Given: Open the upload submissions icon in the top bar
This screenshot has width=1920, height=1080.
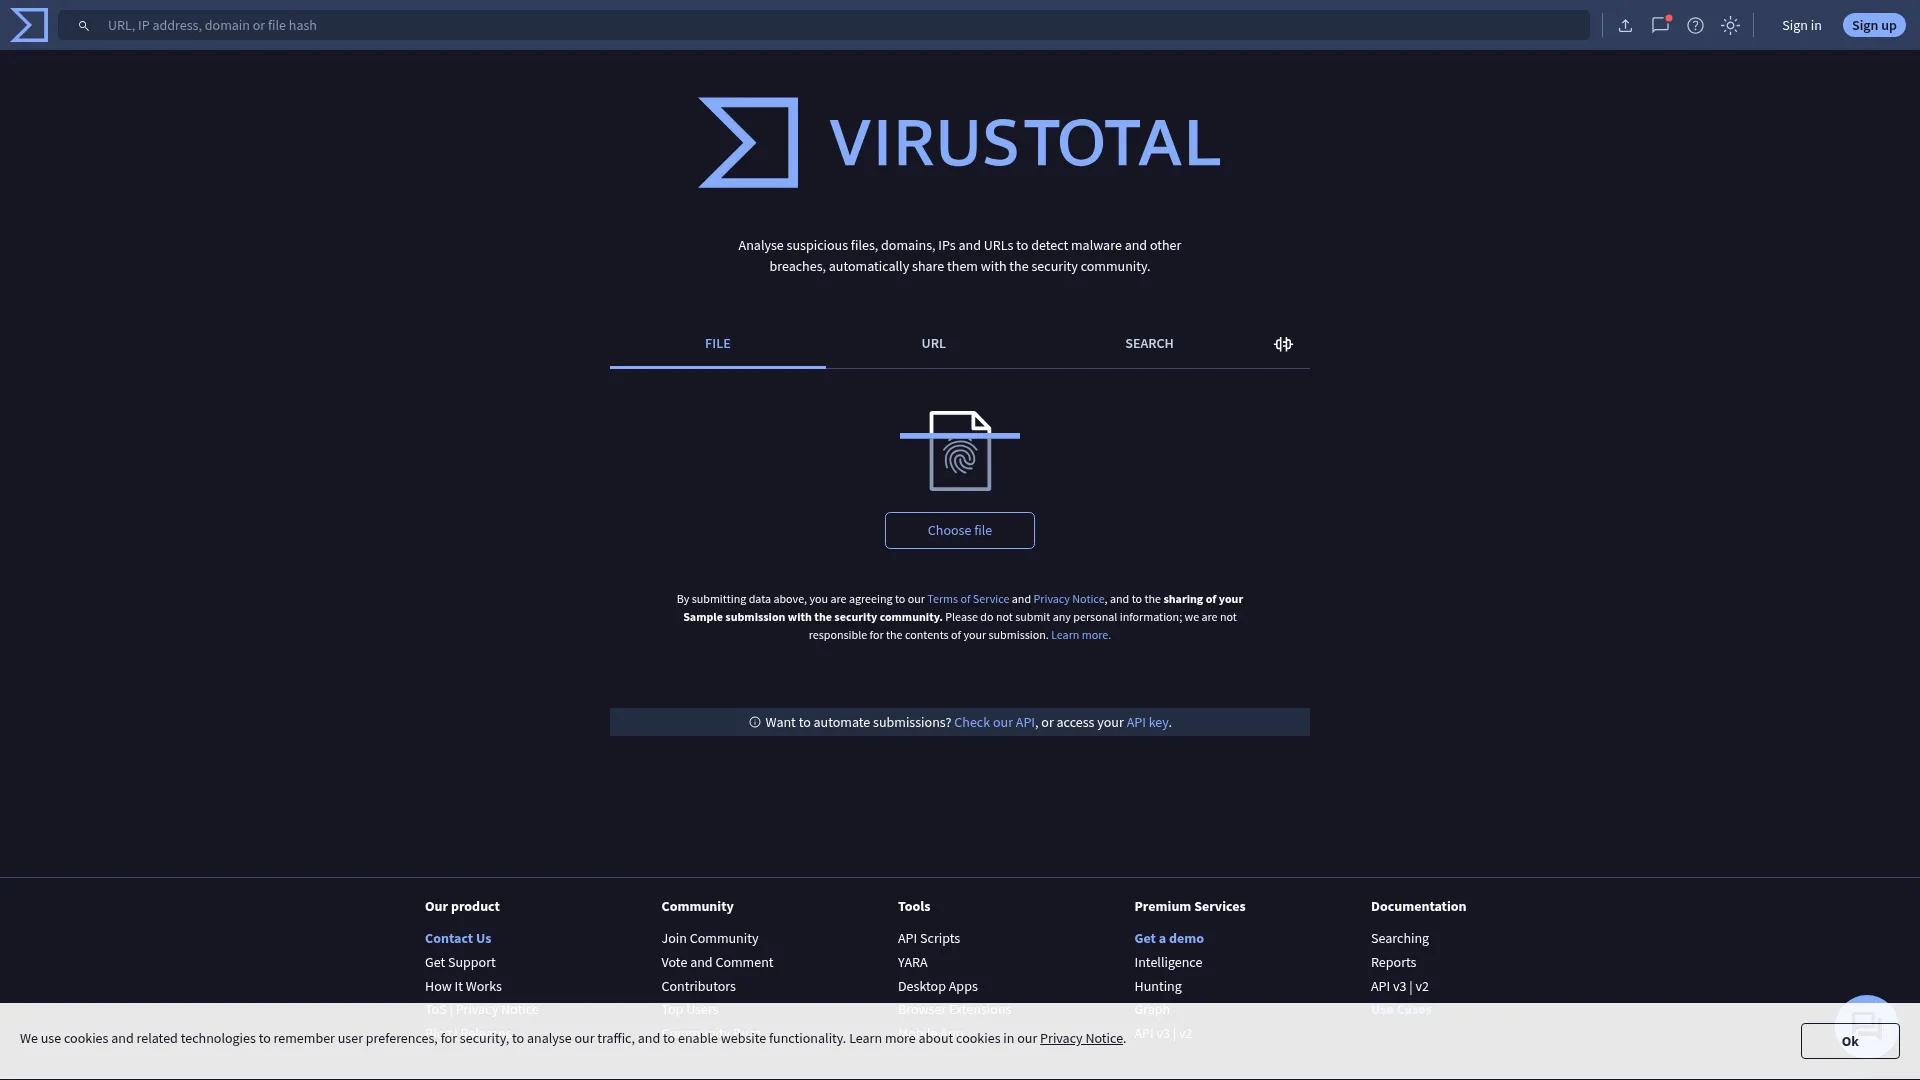Looking at the screenshot, I should 1625,25.
